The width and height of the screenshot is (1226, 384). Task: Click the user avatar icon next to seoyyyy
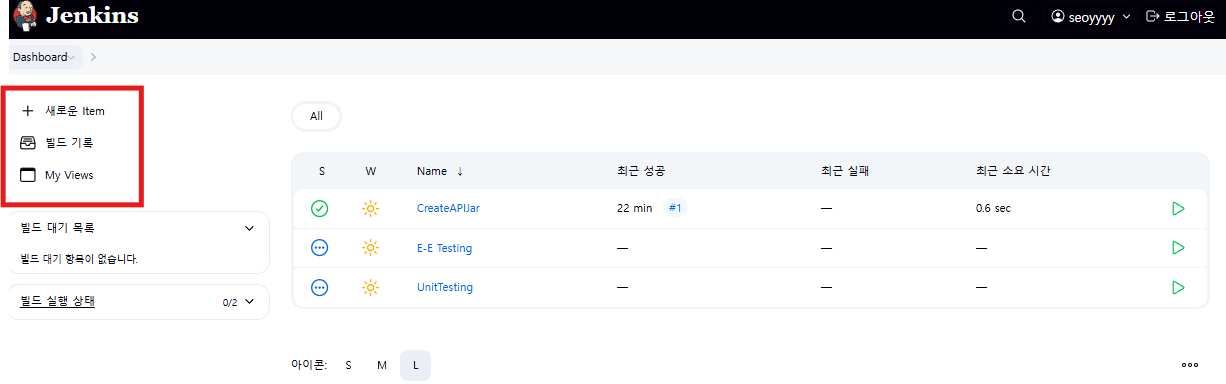pyautogui.click(x=1058, y=16)
